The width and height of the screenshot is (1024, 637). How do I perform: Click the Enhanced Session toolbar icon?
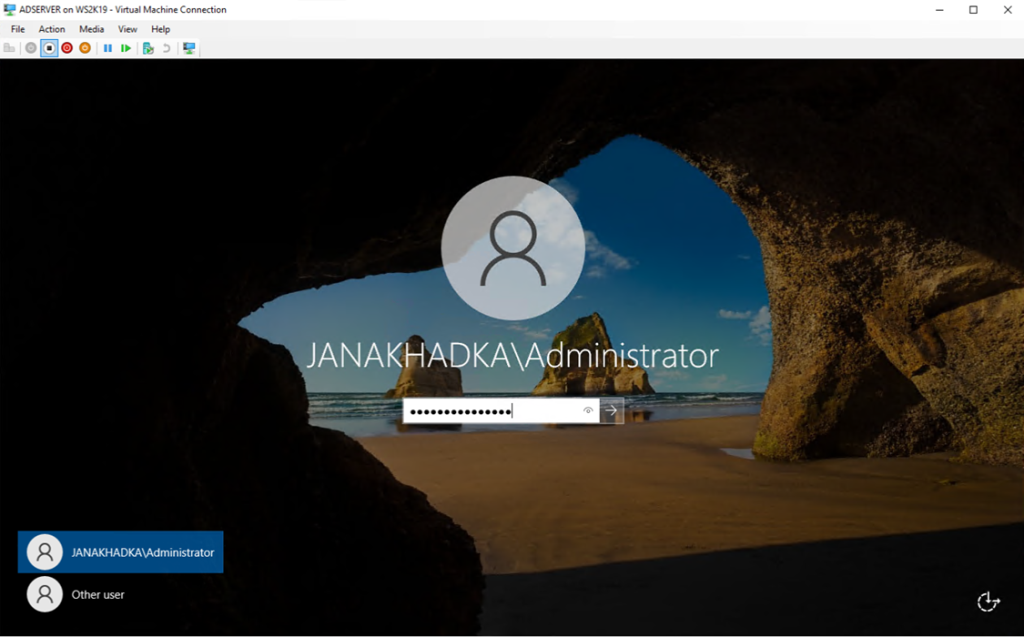tap(189, 48)
